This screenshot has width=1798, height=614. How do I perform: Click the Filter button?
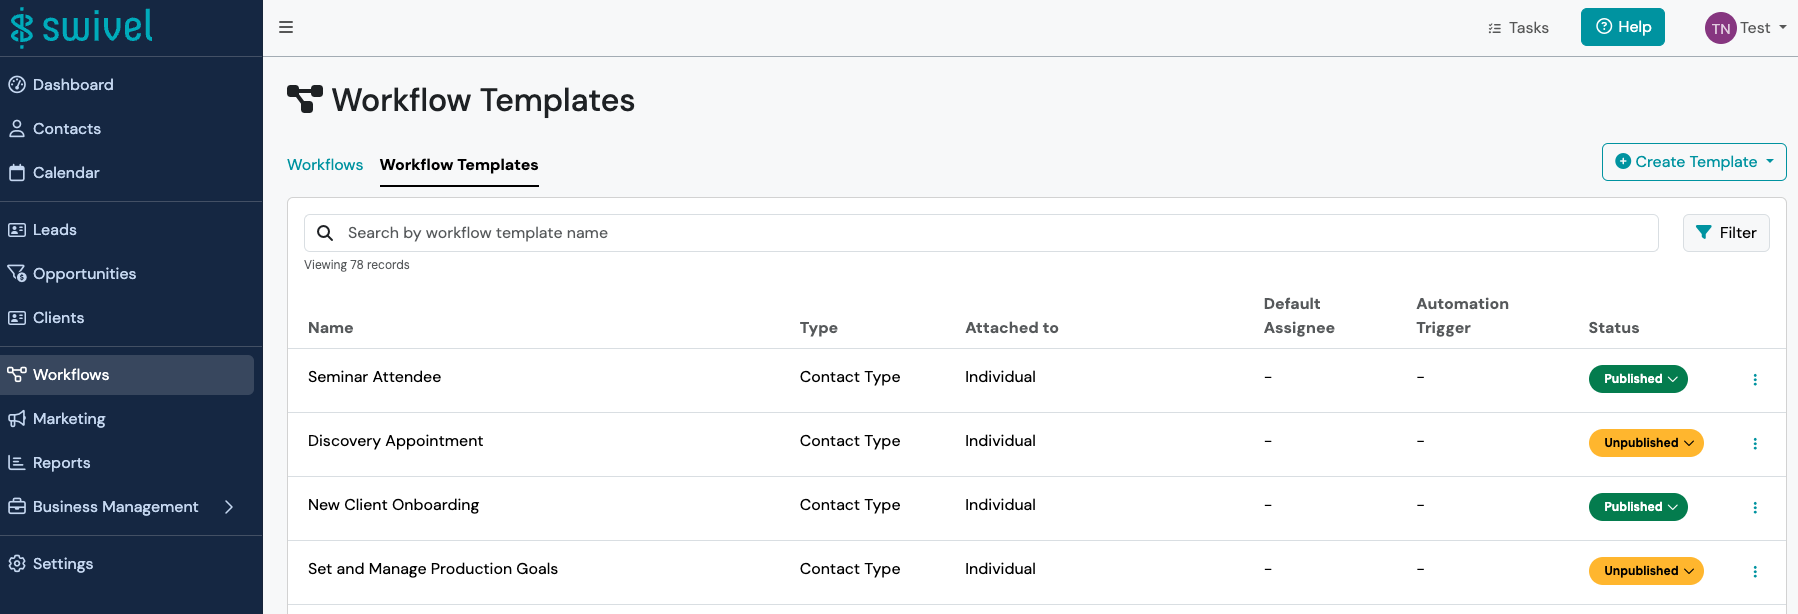pyautogui.click(x=1726, y=233)
